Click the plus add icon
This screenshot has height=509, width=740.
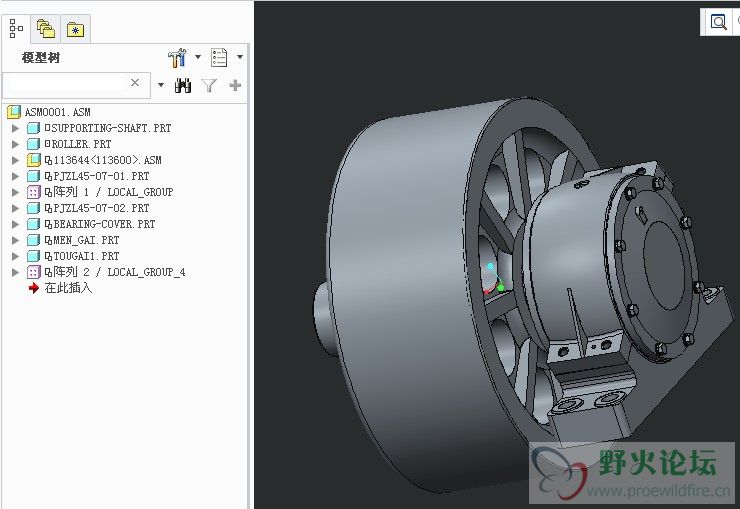point(235,85)
